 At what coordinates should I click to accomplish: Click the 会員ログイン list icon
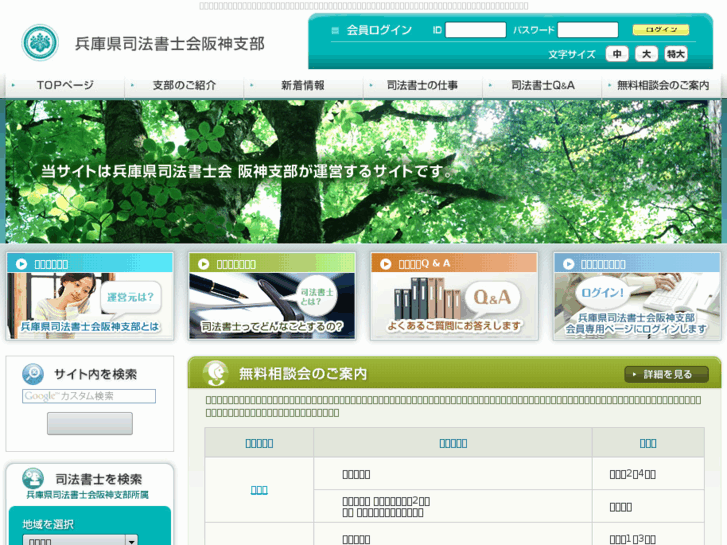click(x=335, y=31)
